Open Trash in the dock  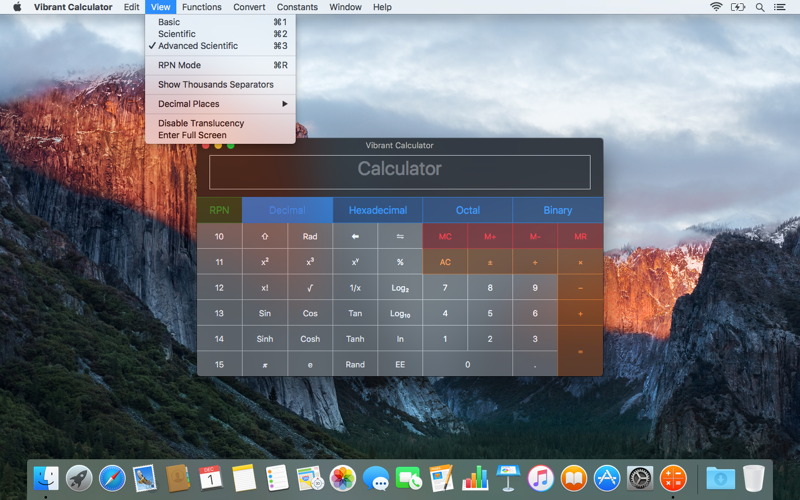754,479
